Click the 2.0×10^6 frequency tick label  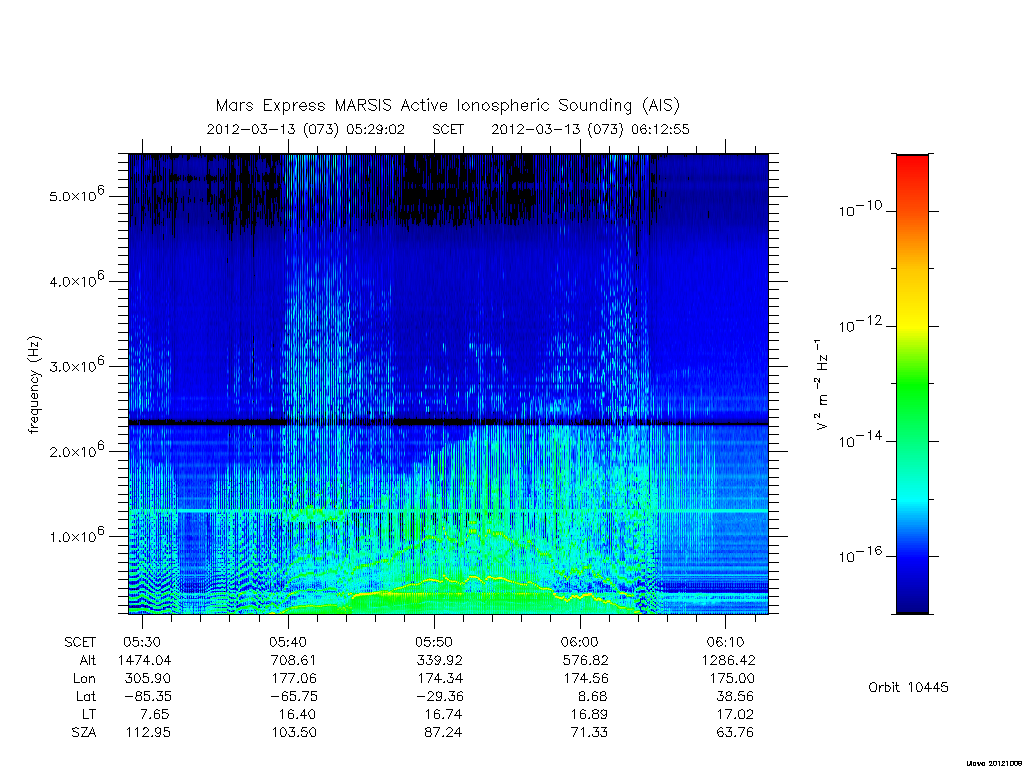point(76,451)
